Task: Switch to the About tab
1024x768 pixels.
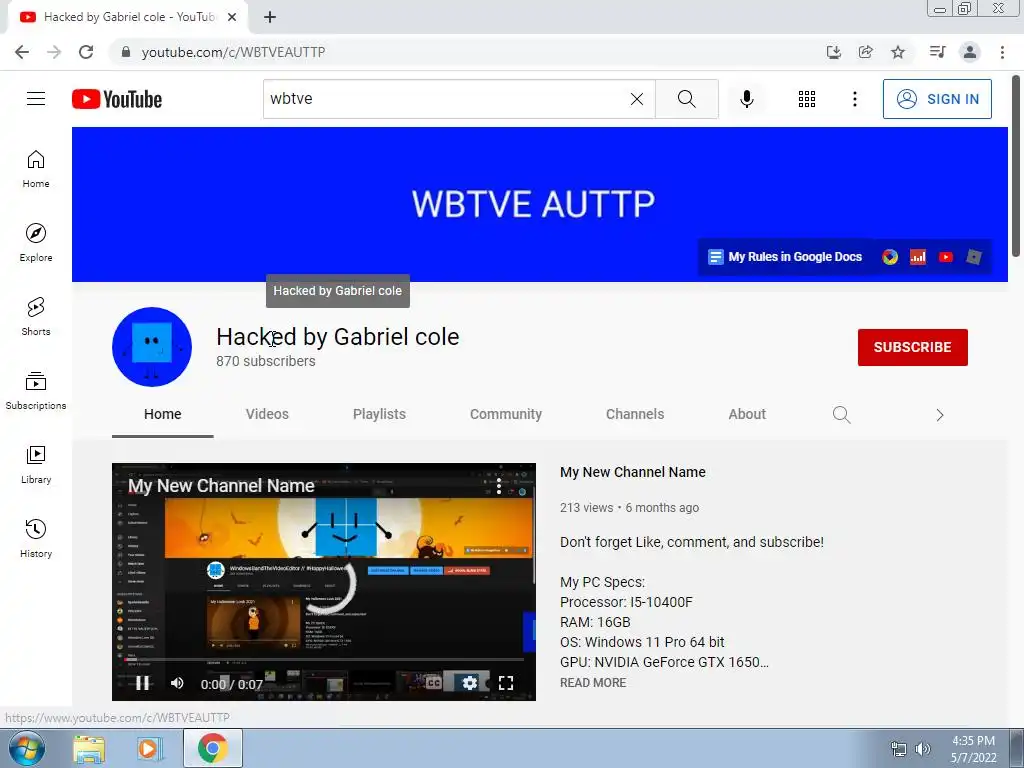Action: pyautogui.click(x=747, y=414)
